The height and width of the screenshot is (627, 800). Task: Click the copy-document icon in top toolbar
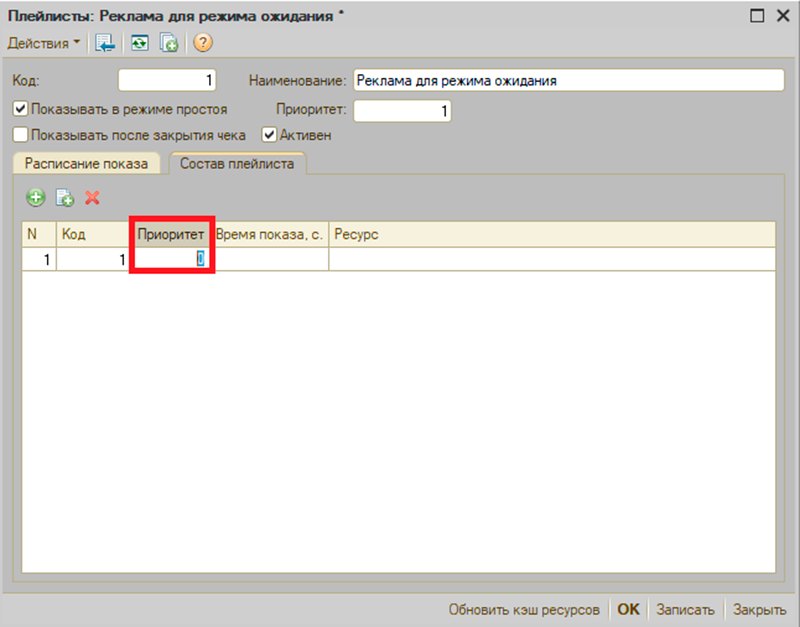(168, 43)
